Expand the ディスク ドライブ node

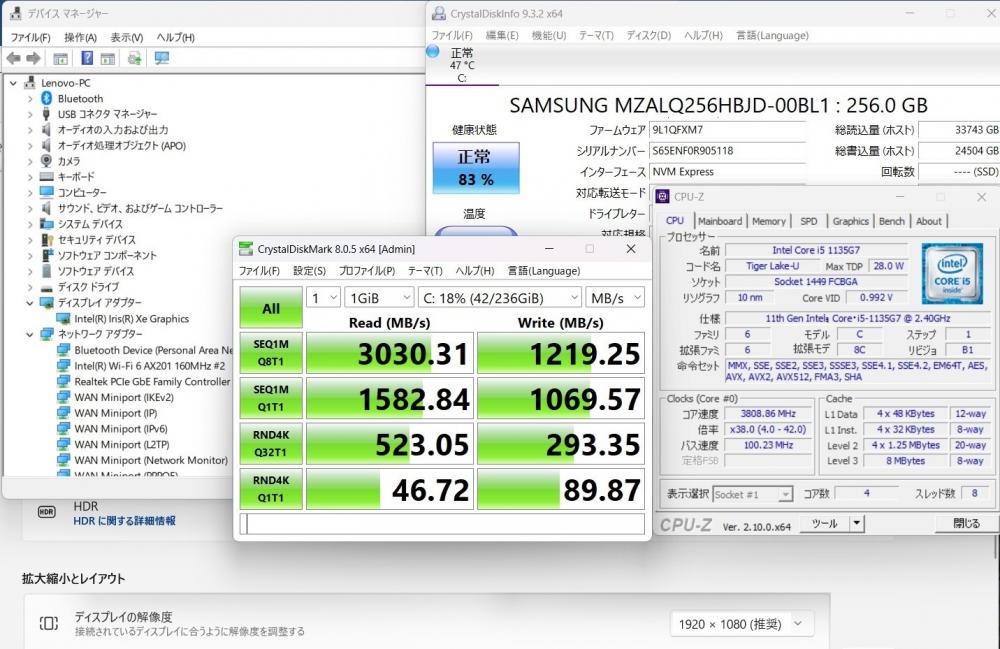coord(30,287)
